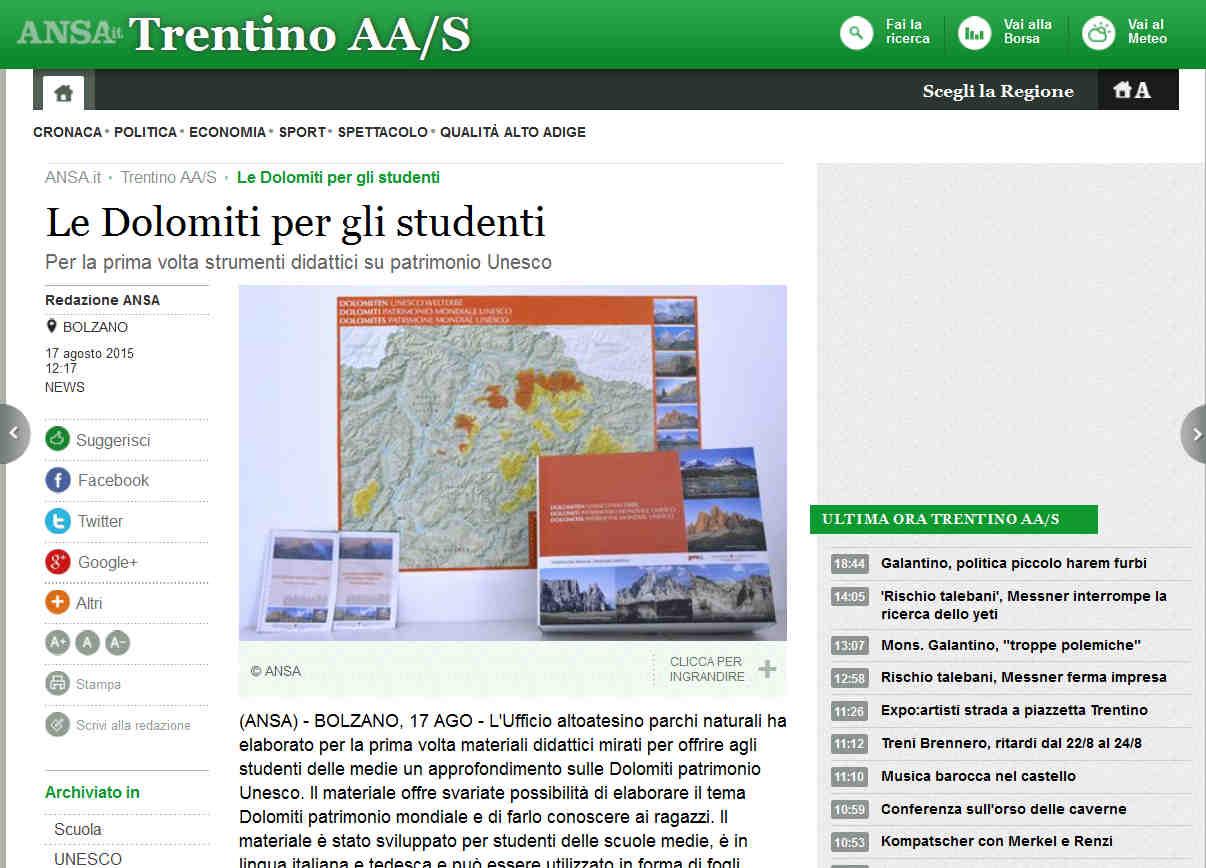Click the 13:07 timestamp badge
Image resolution: width=1206 pixels, height=868 pixels.
[x=850, y=646]
